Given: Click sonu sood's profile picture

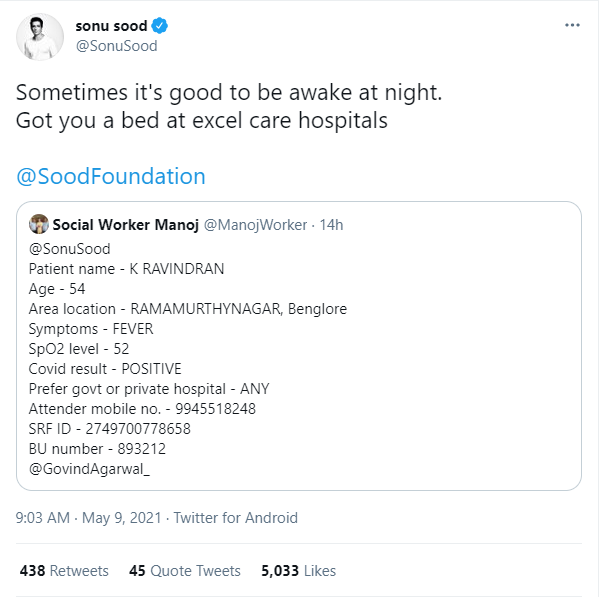Looking at the screenshot, I should 41,36.
